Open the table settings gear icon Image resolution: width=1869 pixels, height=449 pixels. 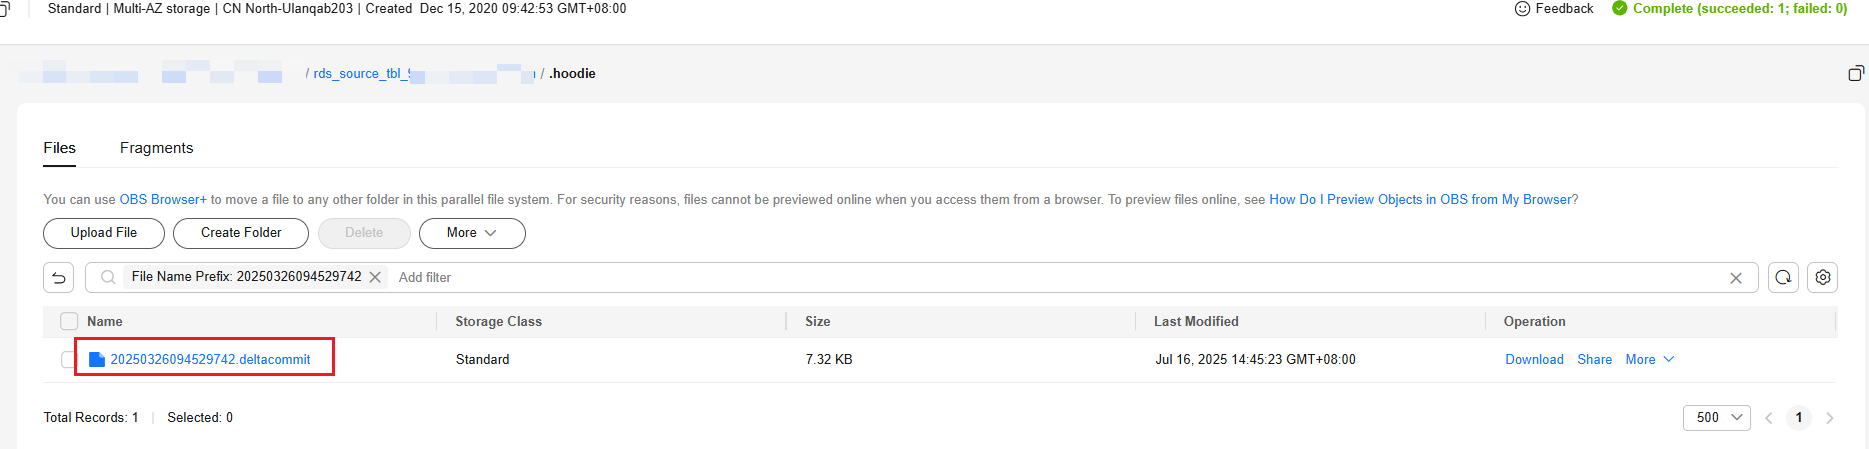(x=1823, y=278)
